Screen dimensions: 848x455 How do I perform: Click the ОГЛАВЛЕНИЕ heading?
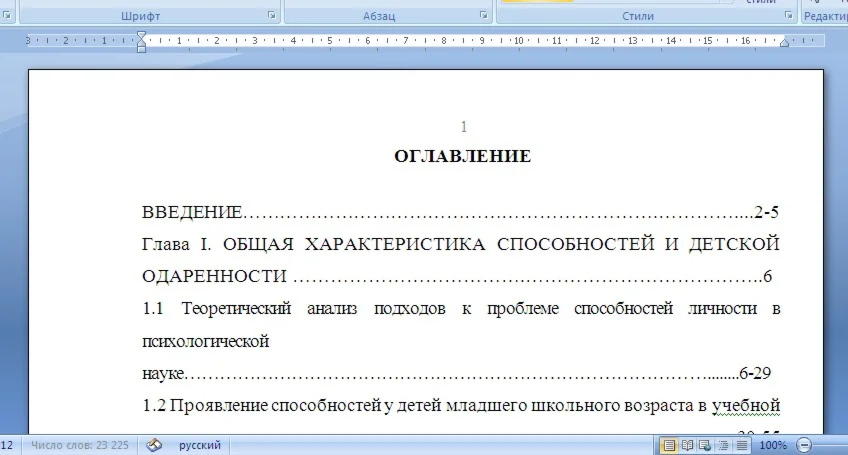pos(463,156)
